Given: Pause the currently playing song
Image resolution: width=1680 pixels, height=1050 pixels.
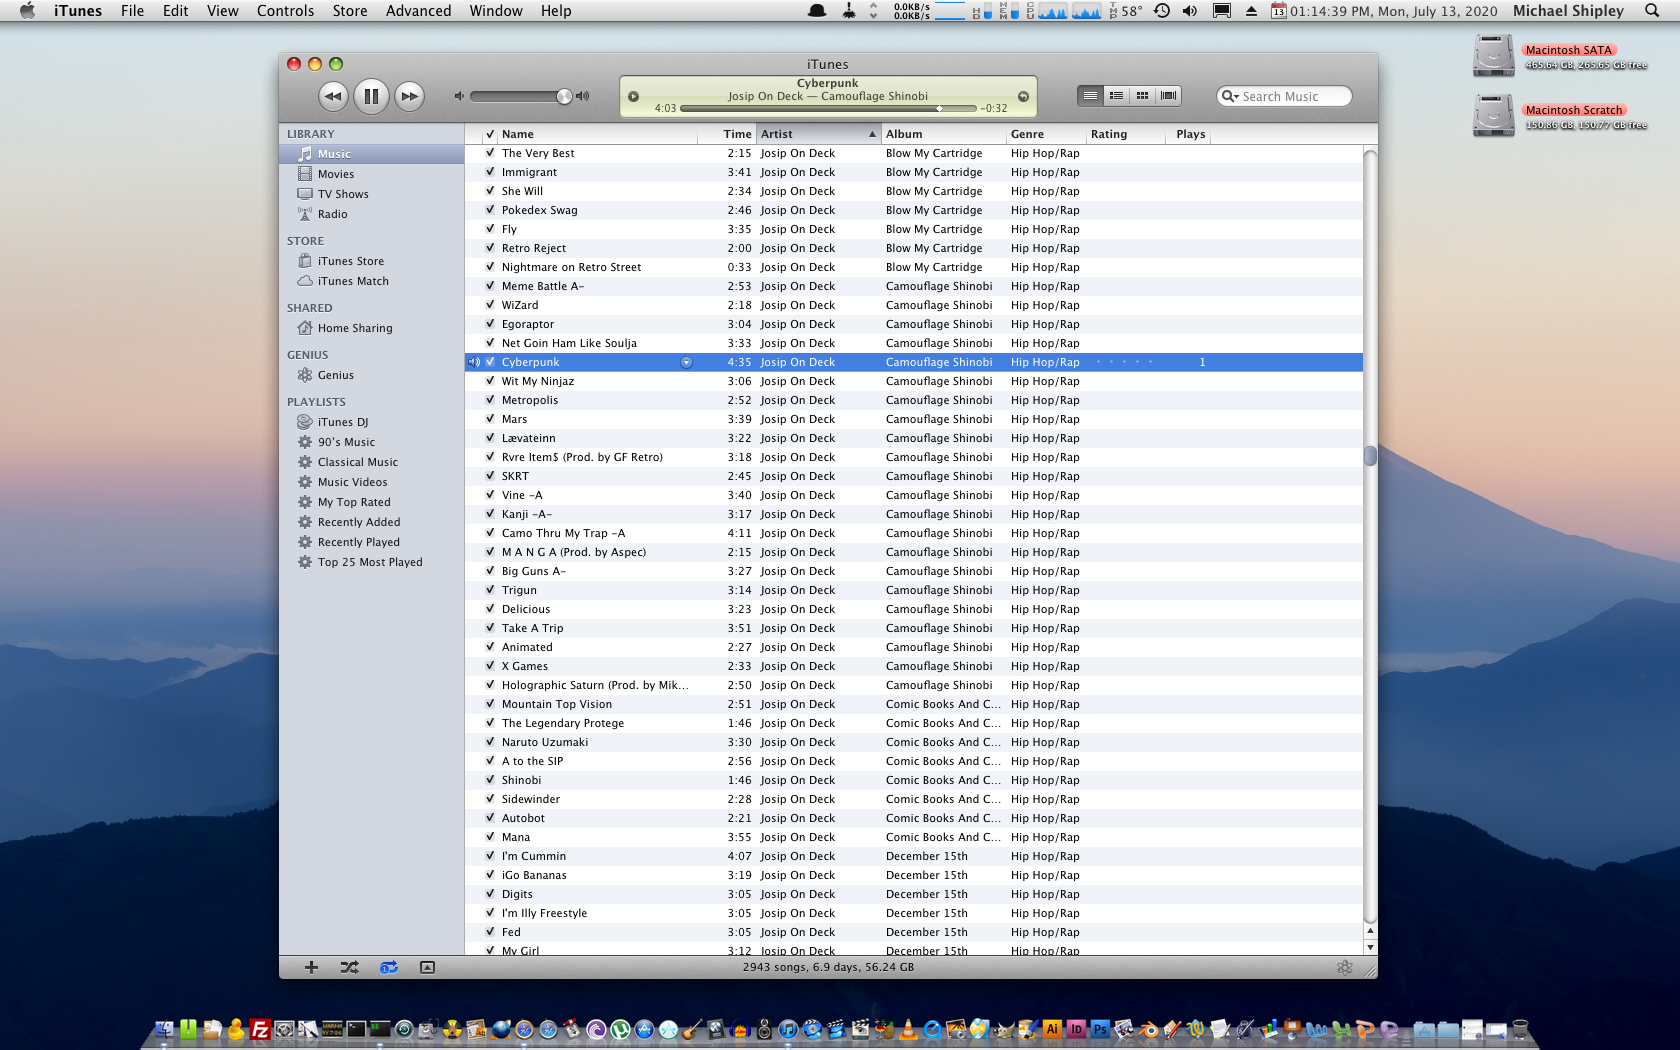Looking at the screenshot, I should pyautogui.click(x=371, y=96).
